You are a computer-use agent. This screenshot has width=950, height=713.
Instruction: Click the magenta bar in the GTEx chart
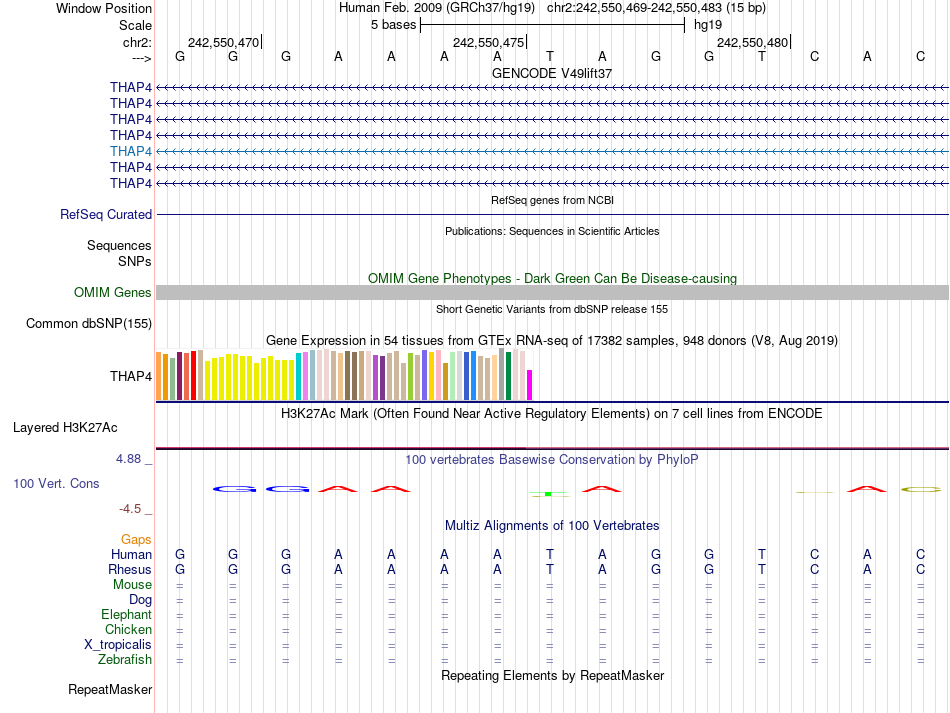click(x=530, y=385)
